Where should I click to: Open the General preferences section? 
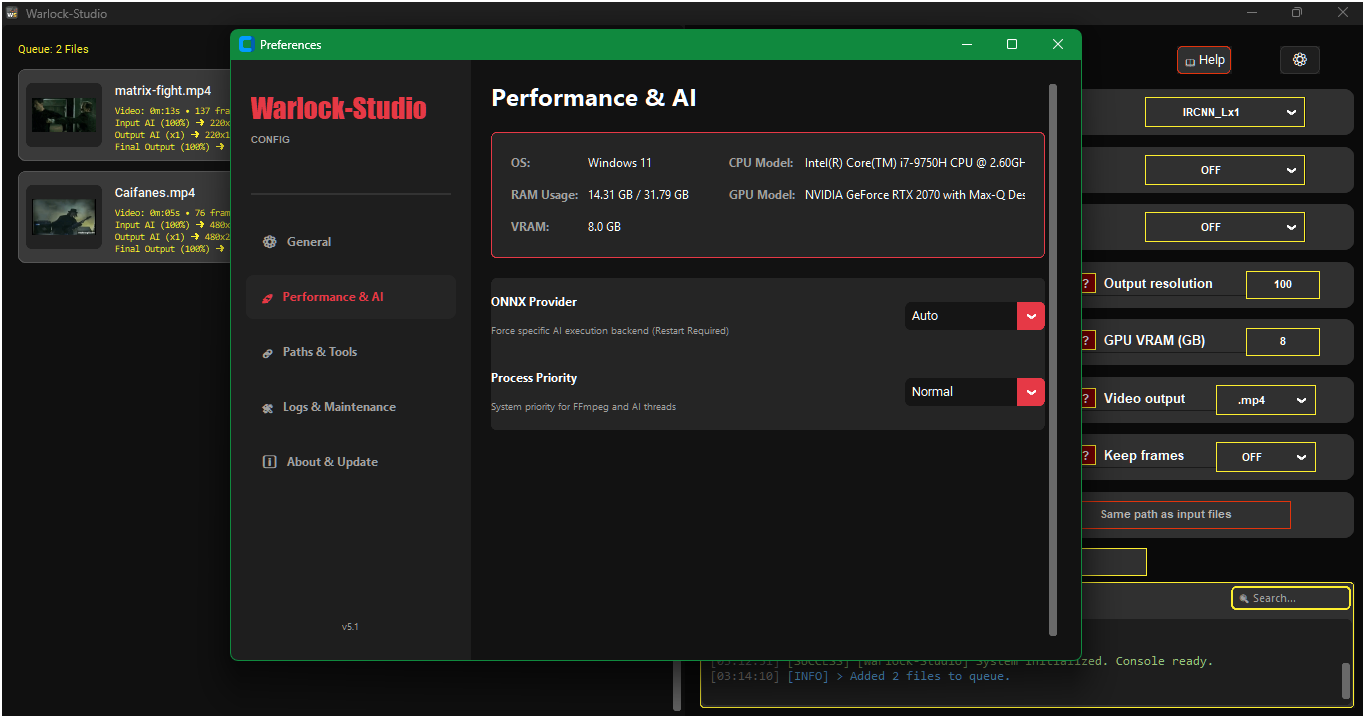tap(350, 242)
